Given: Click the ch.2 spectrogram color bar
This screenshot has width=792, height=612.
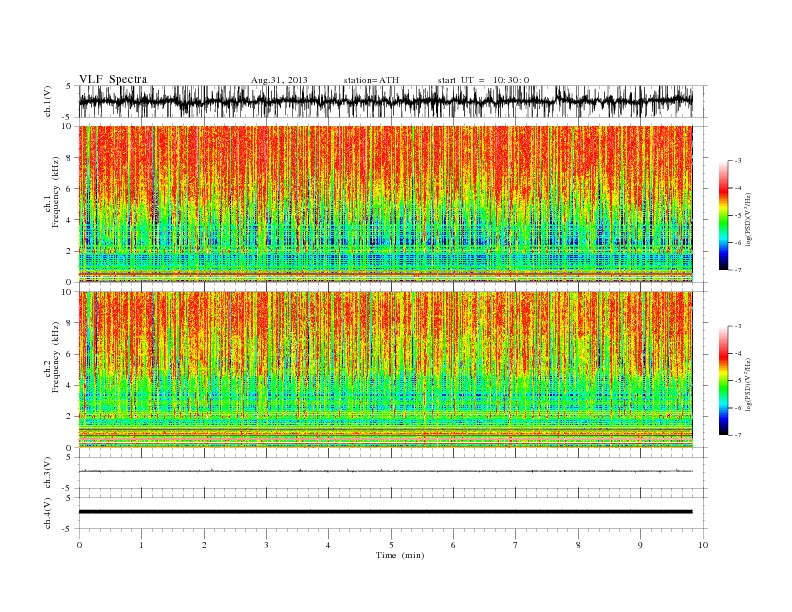Looking at the screenshot, I should 723,380.
